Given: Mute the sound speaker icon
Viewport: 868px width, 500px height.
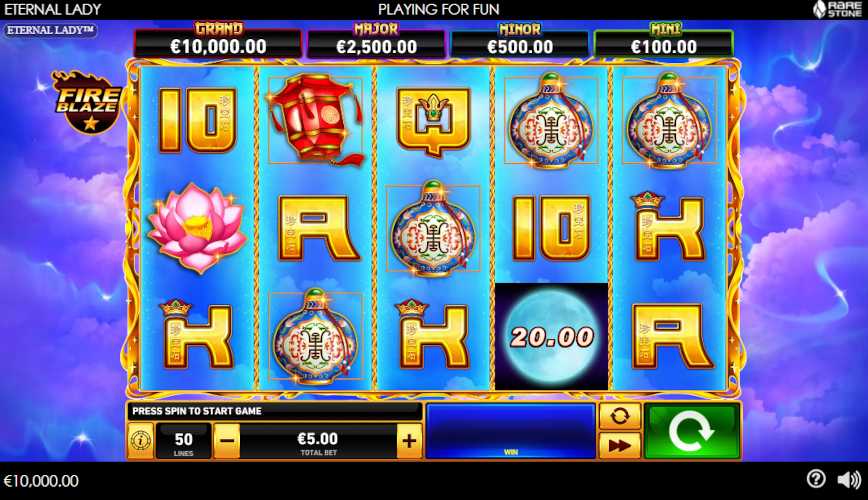Looking at the screenshot, I should click(x=849, y=480).
